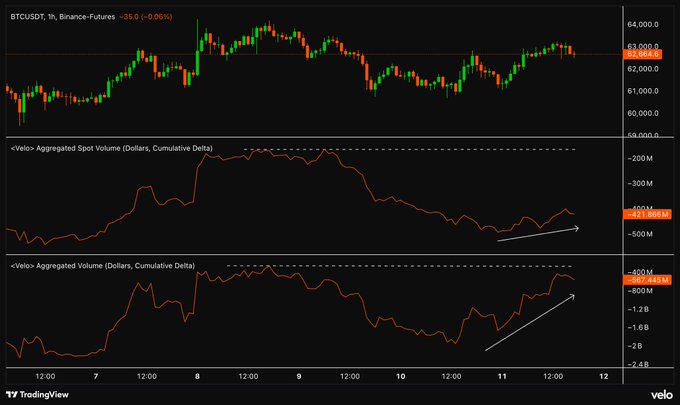
Task: Click the velo logo
Action: [661, 395]
